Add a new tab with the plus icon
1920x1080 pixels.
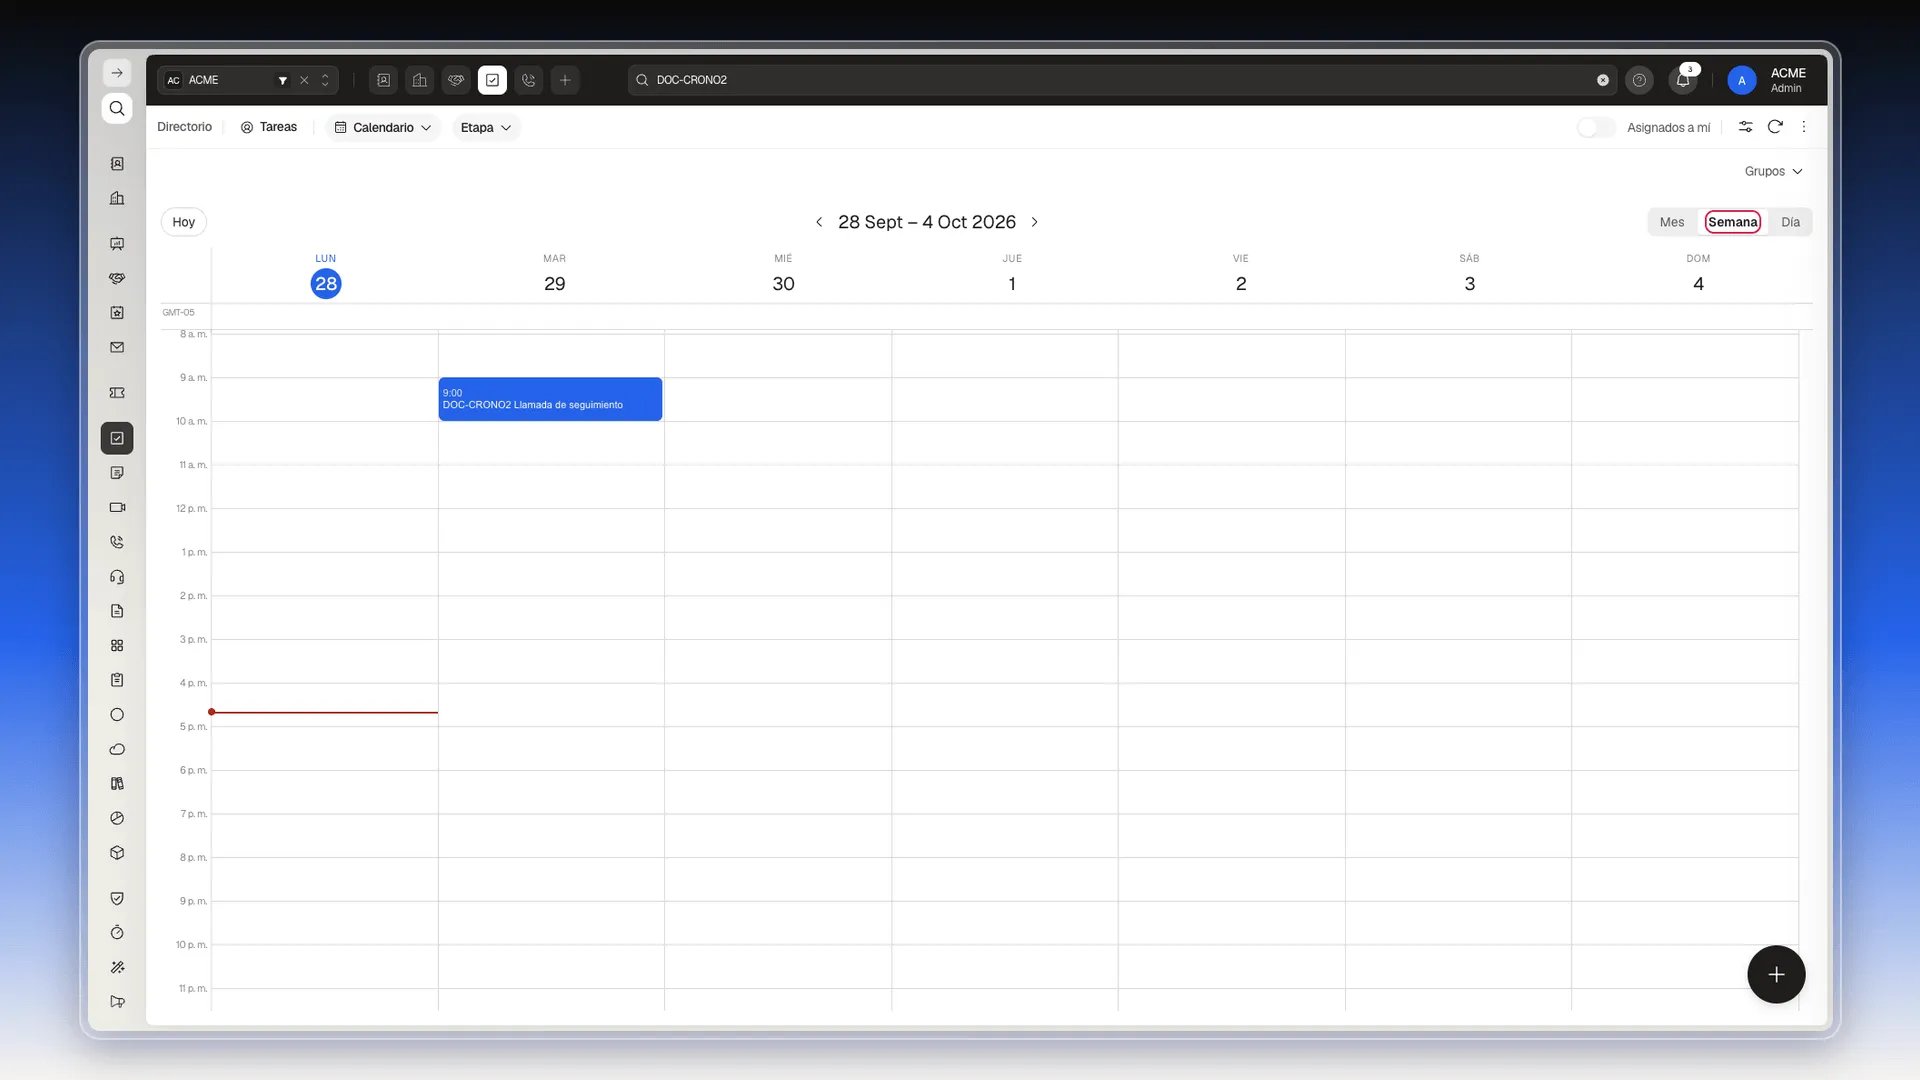(565, 80)
